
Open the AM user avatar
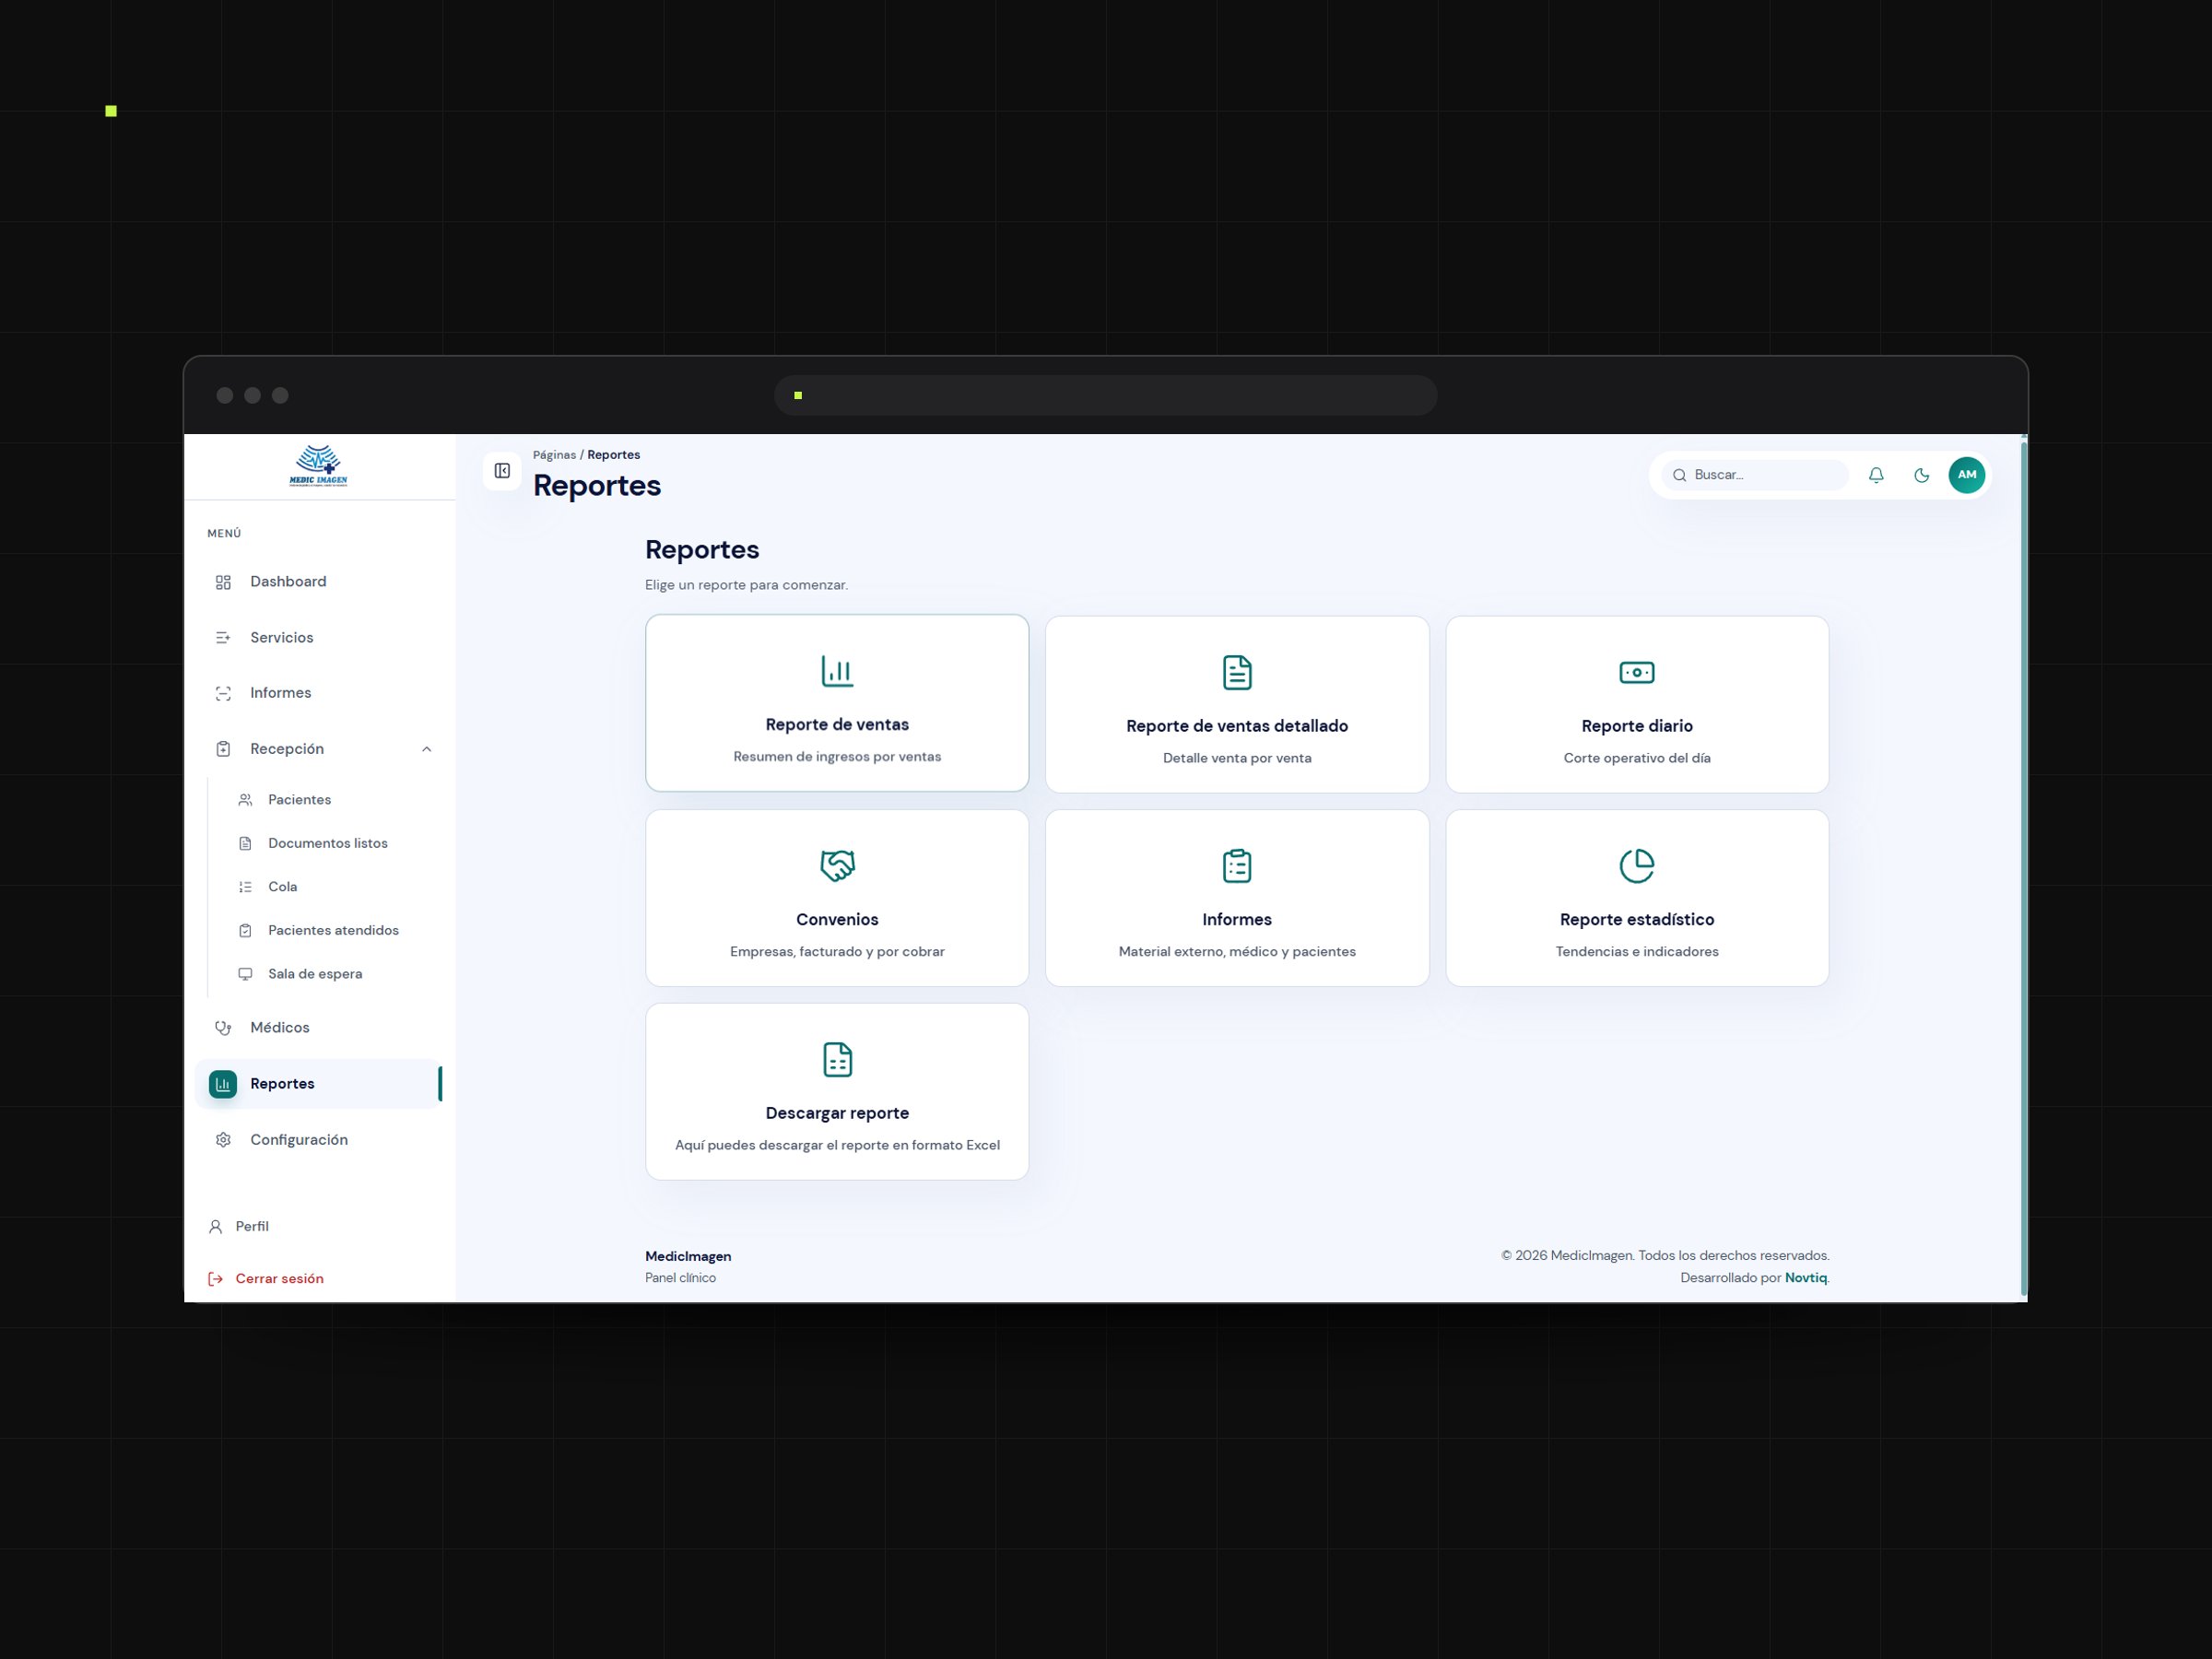[1966, 475]
